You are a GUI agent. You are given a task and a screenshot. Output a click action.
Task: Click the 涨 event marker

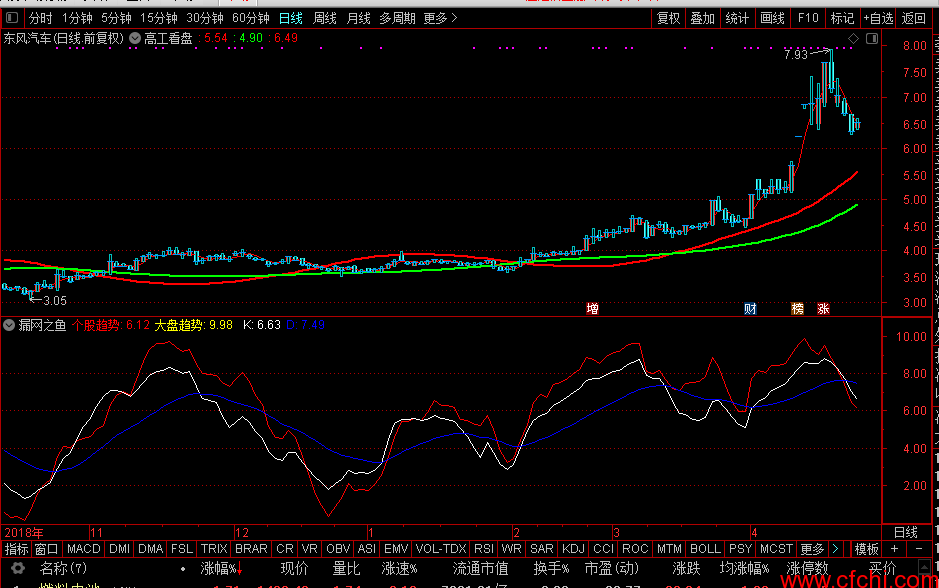click(x=823, y=308)
